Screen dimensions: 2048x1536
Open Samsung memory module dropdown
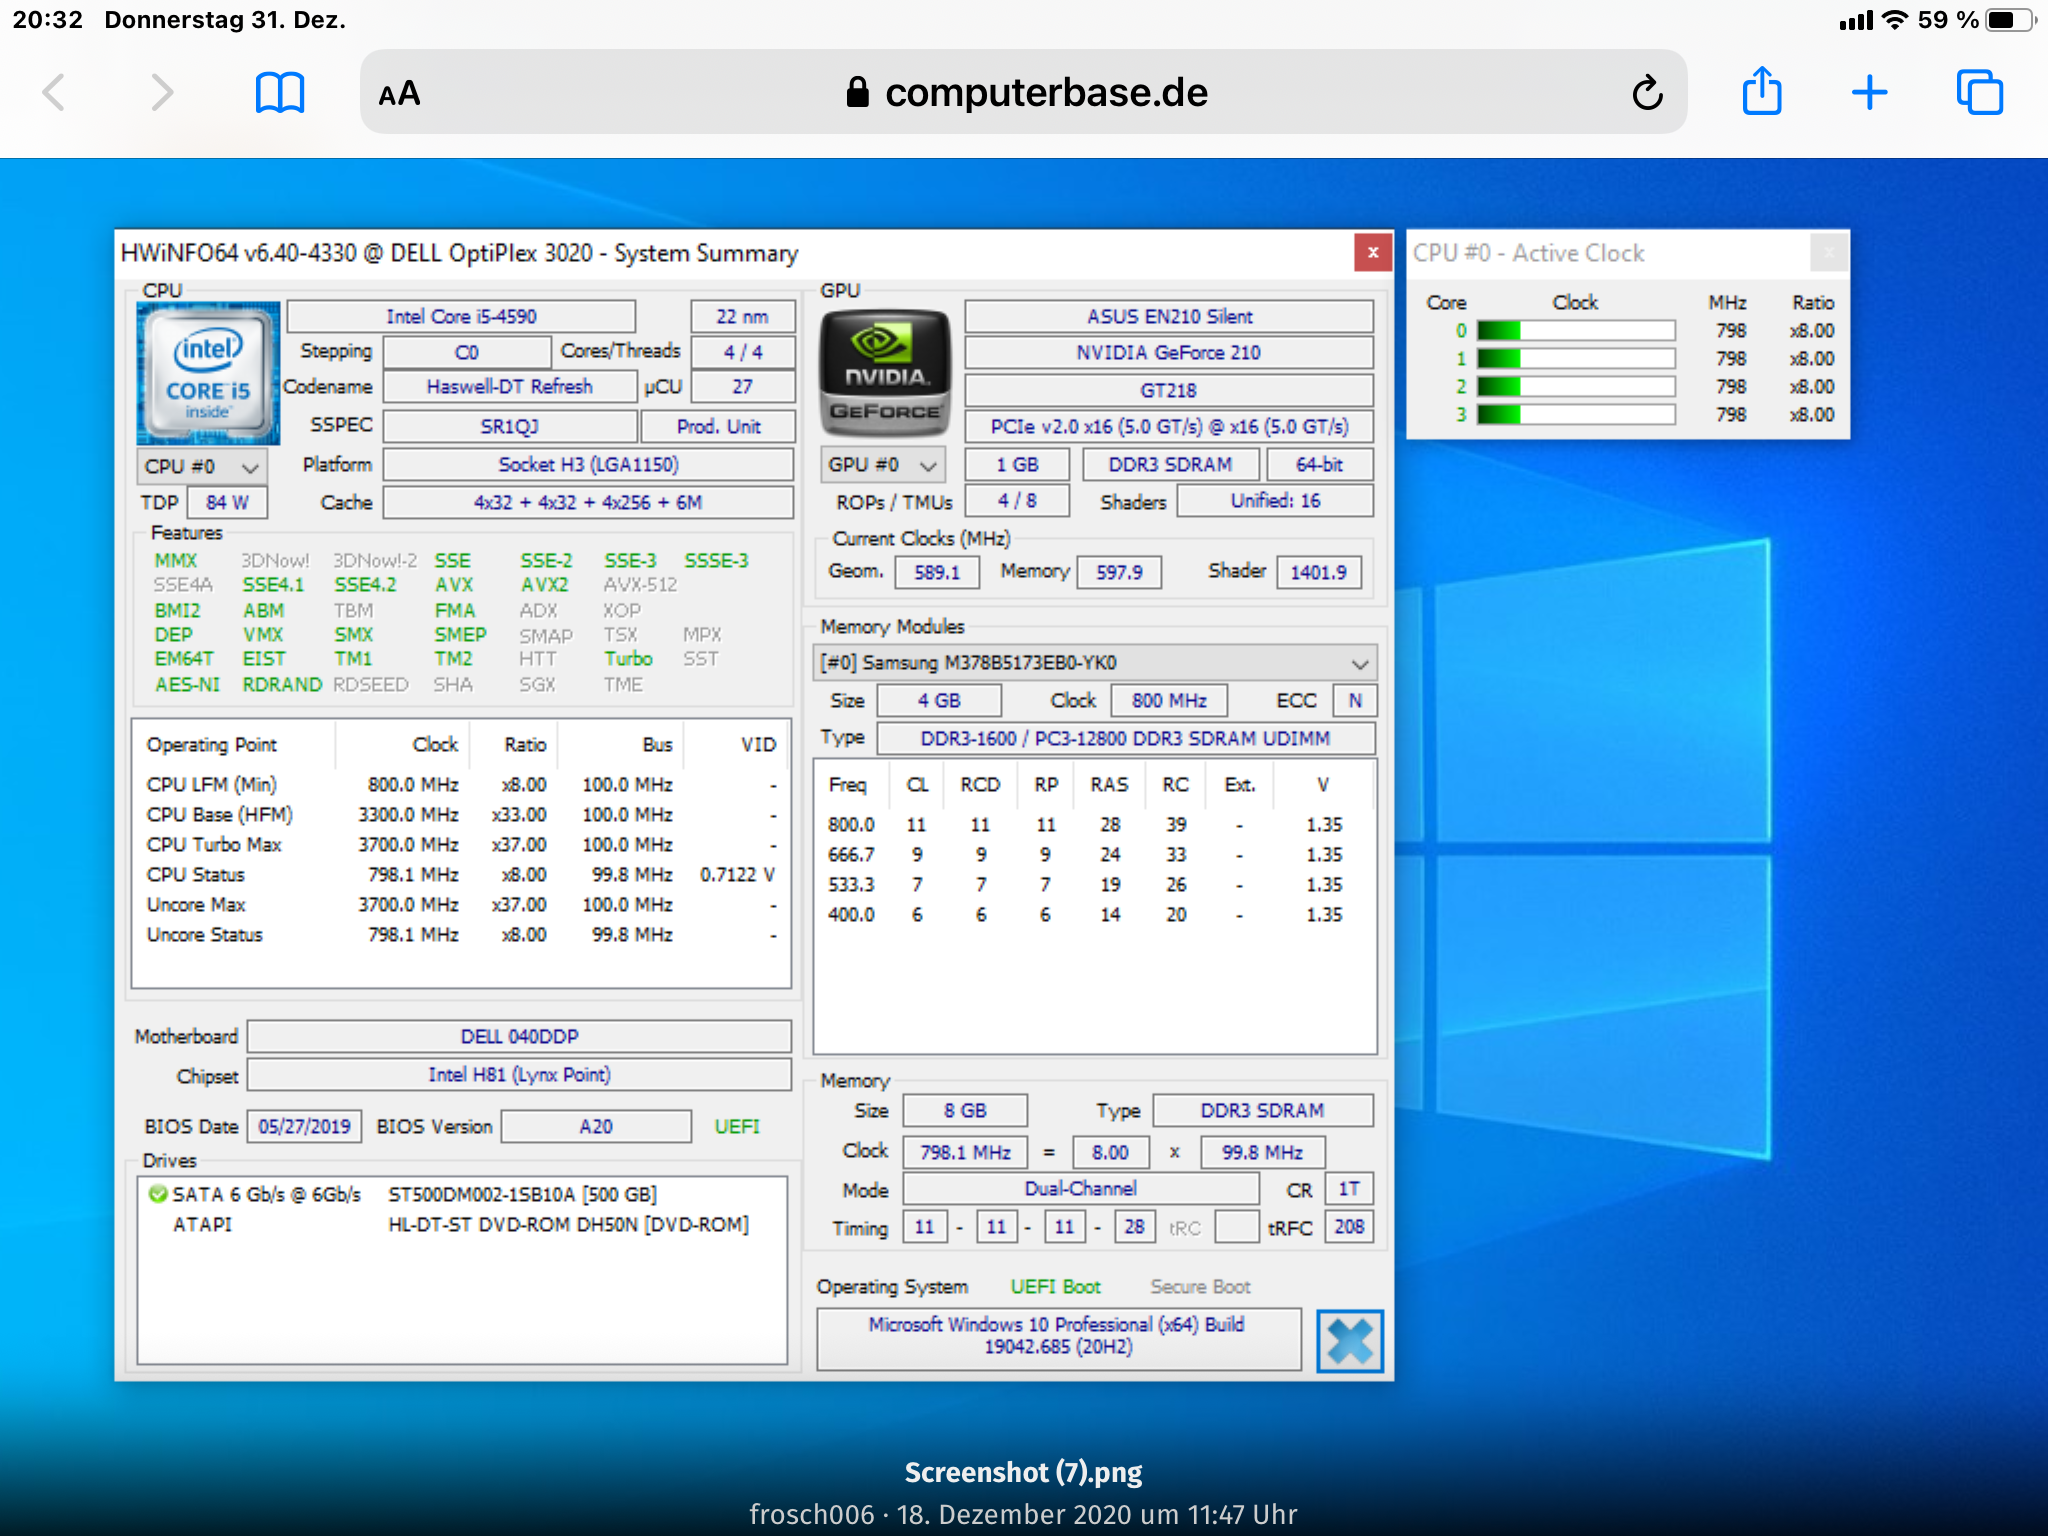(1094, 663)
